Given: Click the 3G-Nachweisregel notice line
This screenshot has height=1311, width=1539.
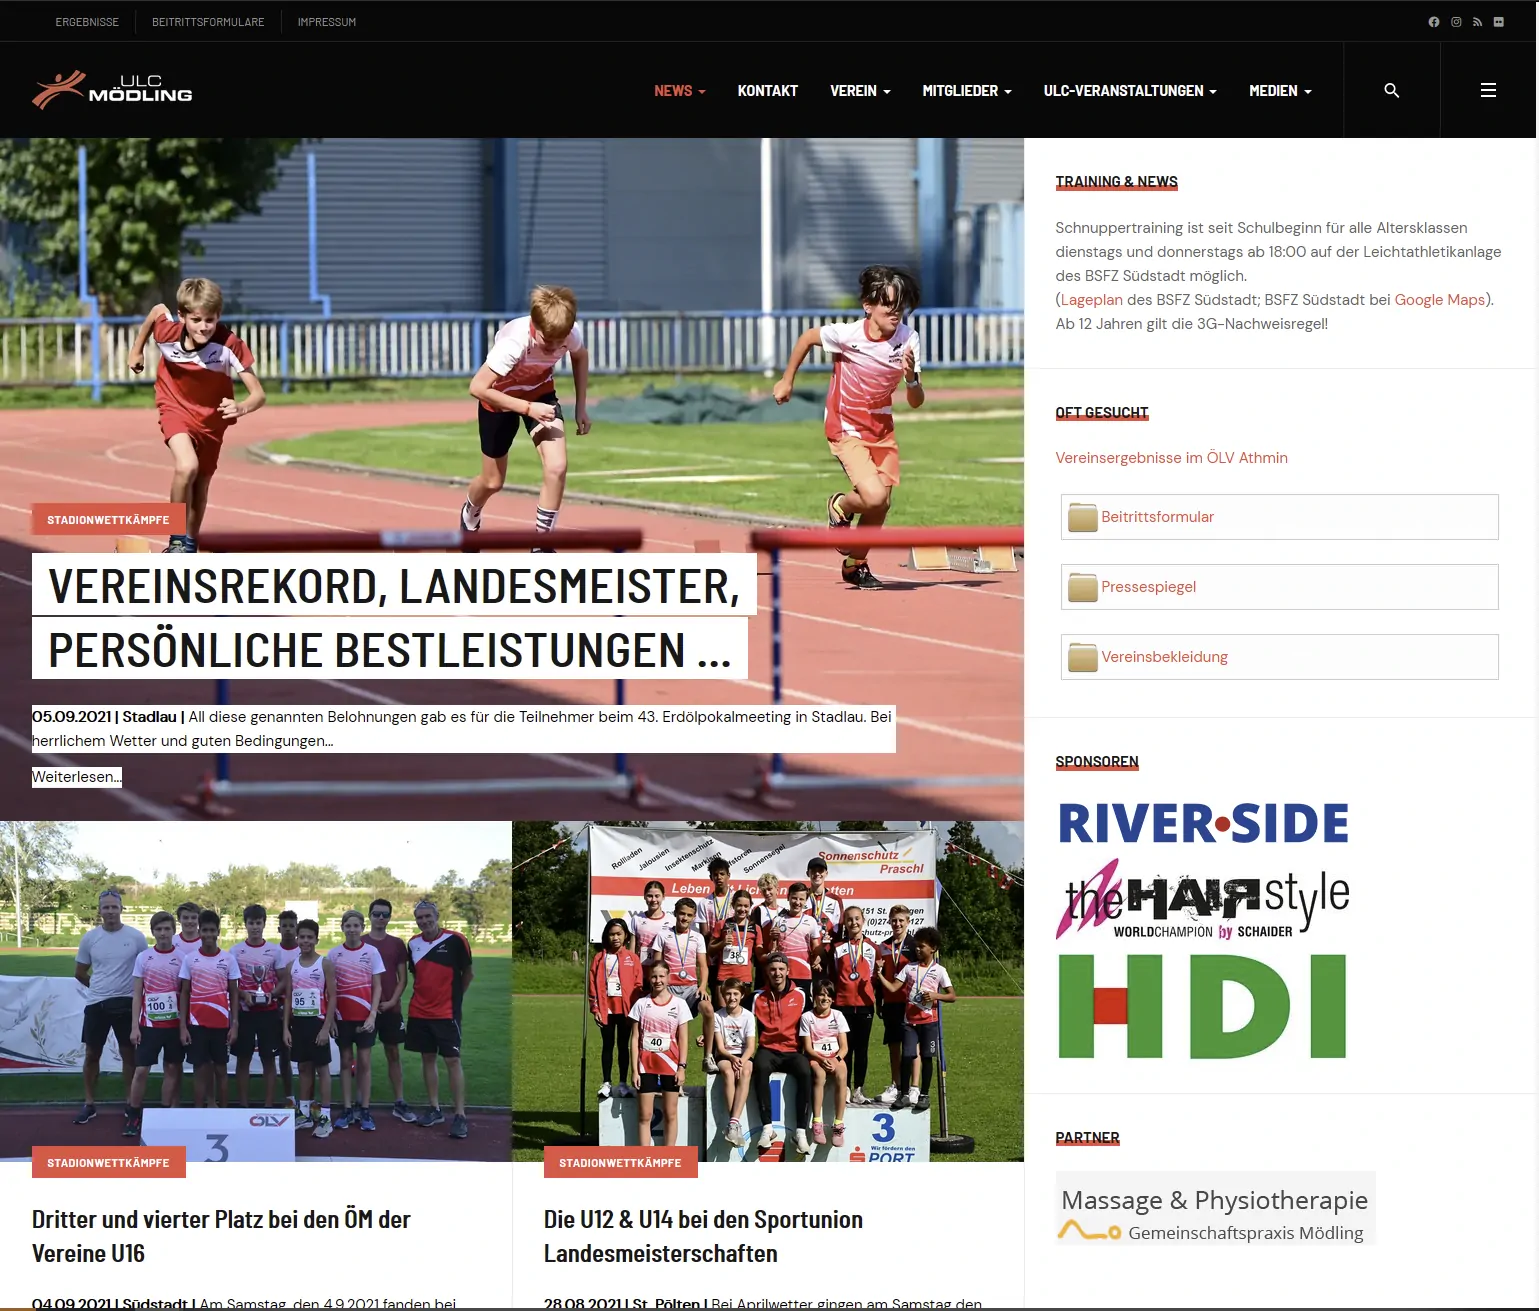Looking at the screenshot, I should coord(1192,324).
